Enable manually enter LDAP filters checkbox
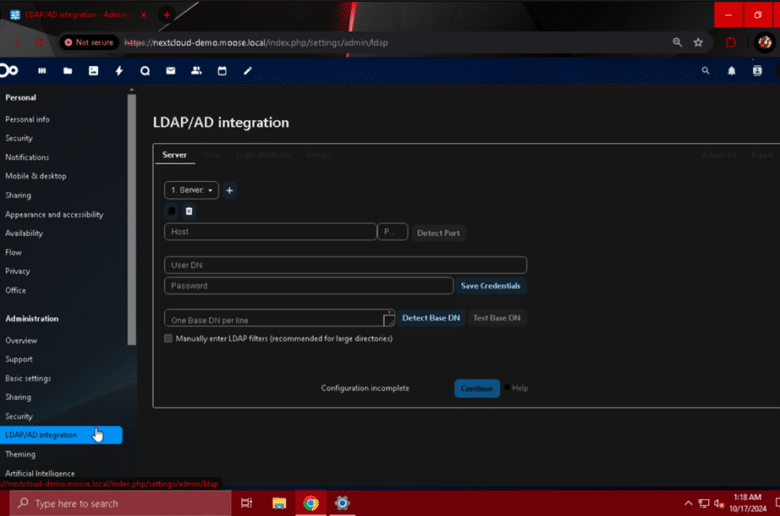 (x=168, y=338)
